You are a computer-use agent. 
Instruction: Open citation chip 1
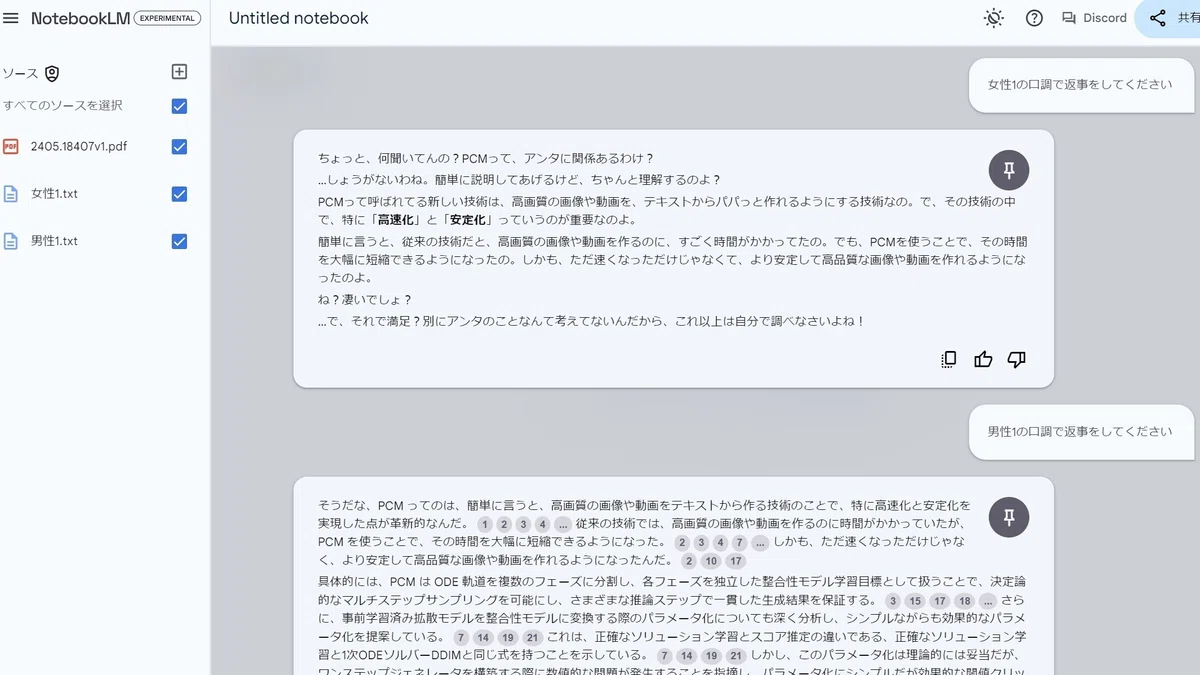[485, 524]
